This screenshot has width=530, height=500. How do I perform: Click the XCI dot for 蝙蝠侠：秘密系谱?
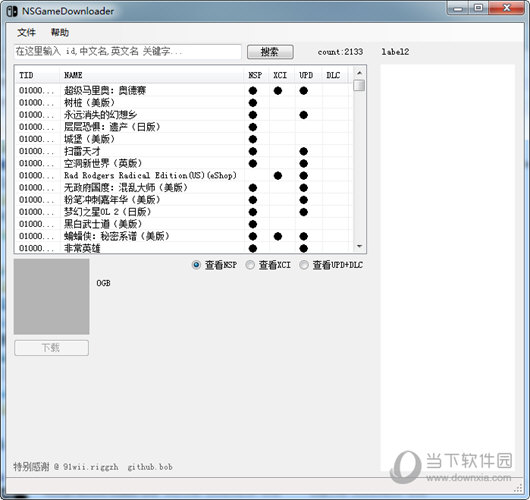pyautogui.click(x=278, y=236)
